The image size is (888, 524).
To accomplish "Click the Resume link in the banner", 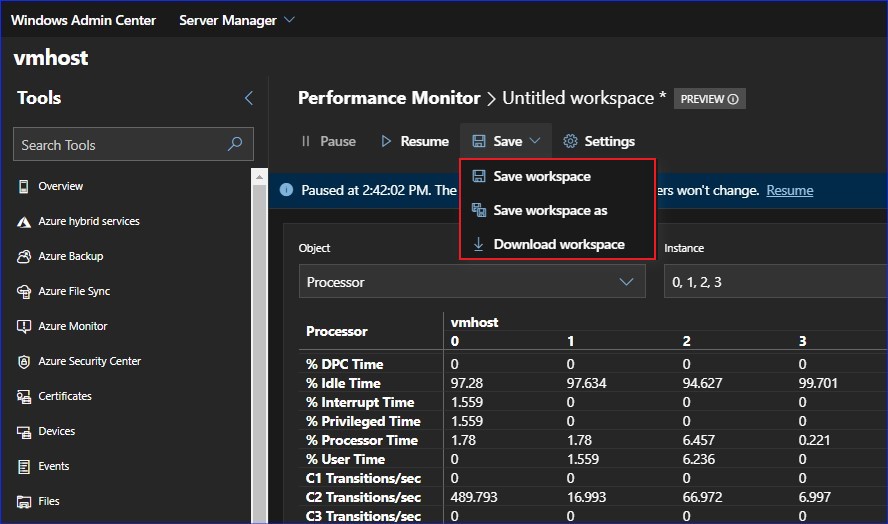I will pyautogui.click(x=789, y=190).
